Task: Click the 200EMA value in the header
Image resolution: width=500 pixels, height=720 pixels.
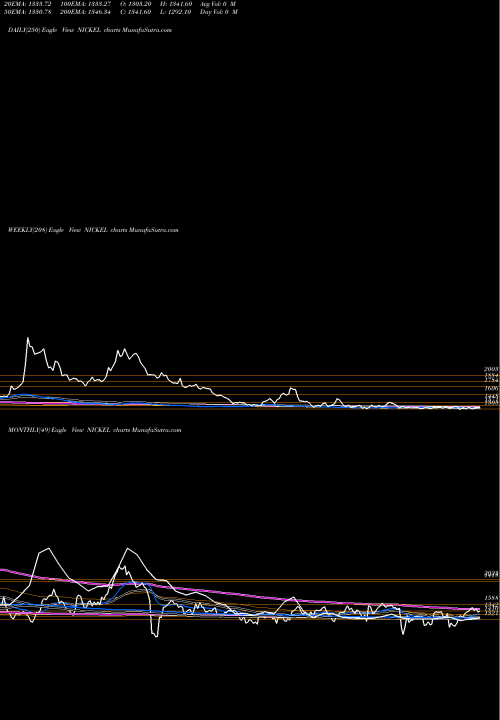Action: click(85, 12)
